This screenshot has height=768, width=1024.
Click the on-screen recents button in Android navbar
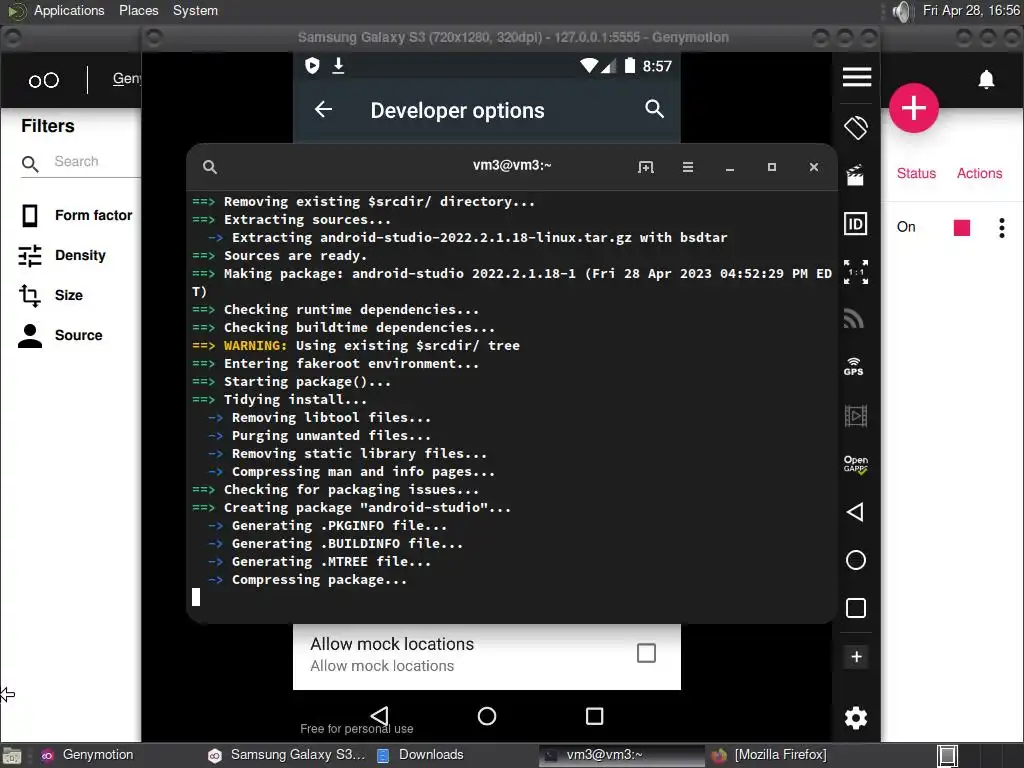pos(594,716)
